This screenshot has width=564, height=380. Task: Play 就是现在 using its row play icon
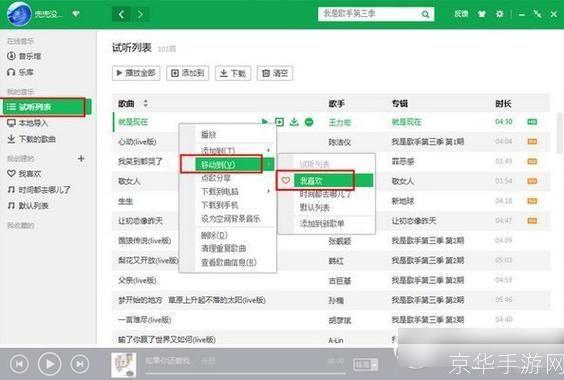click(265, 122)
